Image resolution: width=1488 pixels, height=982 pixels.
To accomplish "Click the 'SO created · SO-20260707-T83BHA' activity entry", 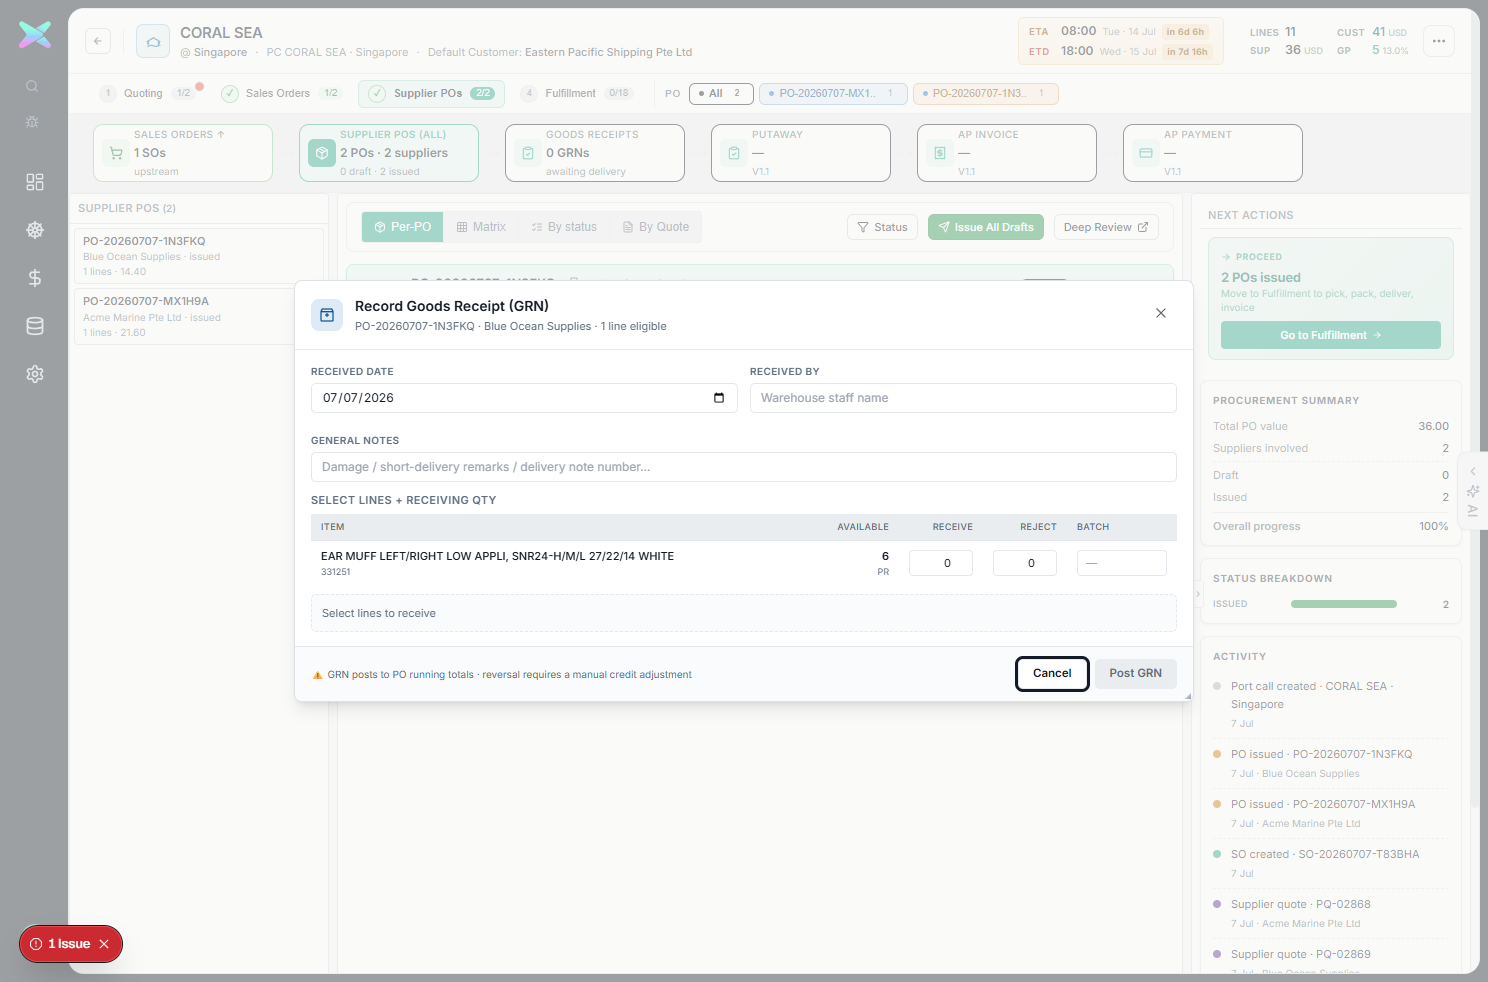I will click(1329, 863).
